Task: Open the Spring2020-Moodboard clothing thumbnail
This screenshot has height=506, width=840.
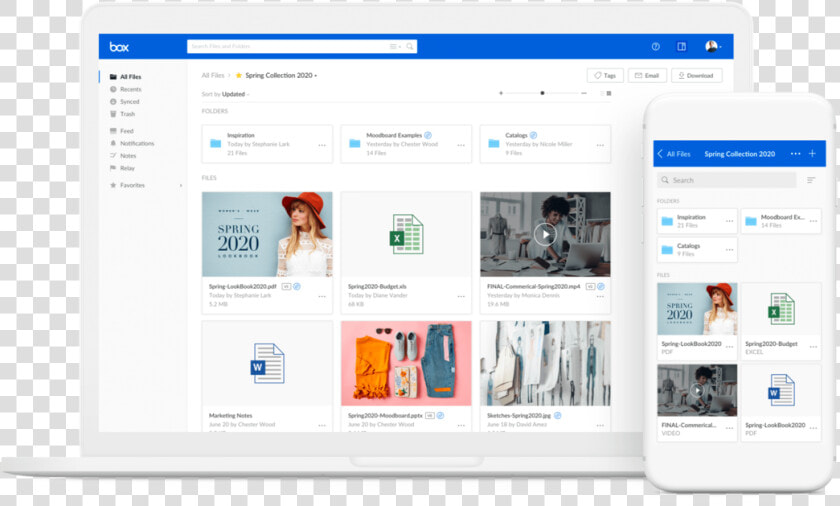Action: point(406,363)
